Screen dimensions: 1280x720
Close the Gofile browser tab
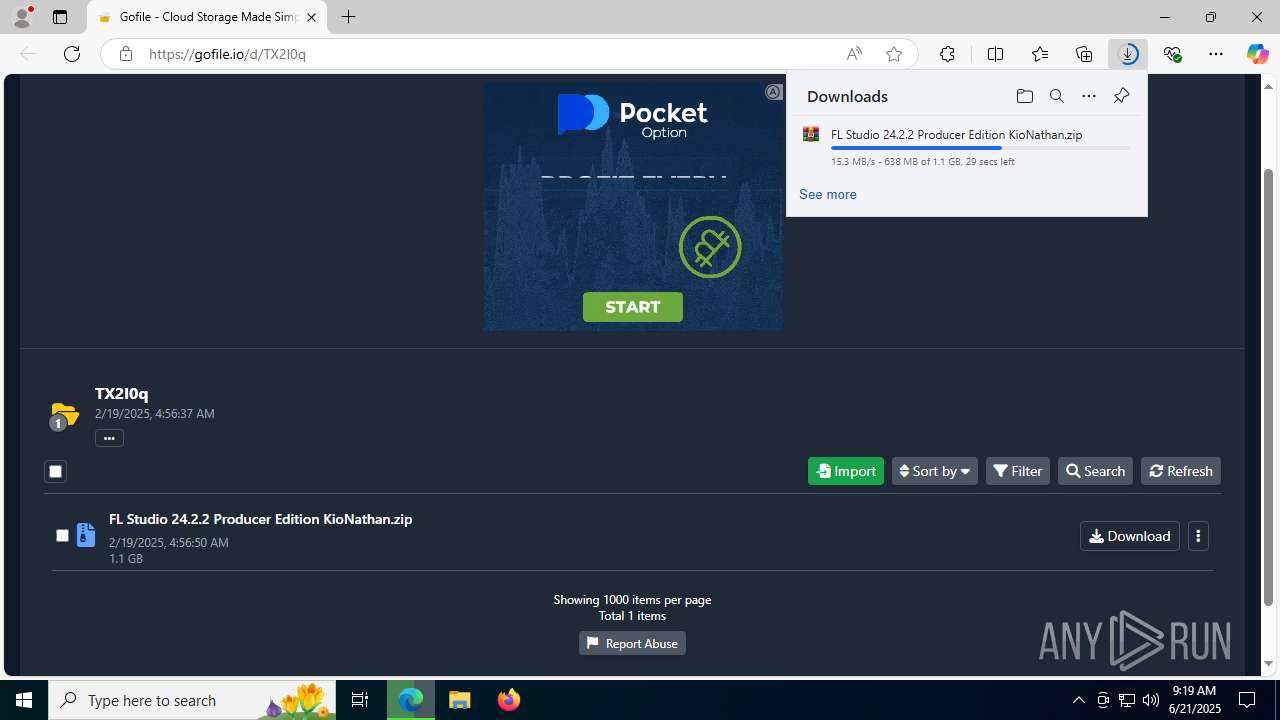pos(311,17)
